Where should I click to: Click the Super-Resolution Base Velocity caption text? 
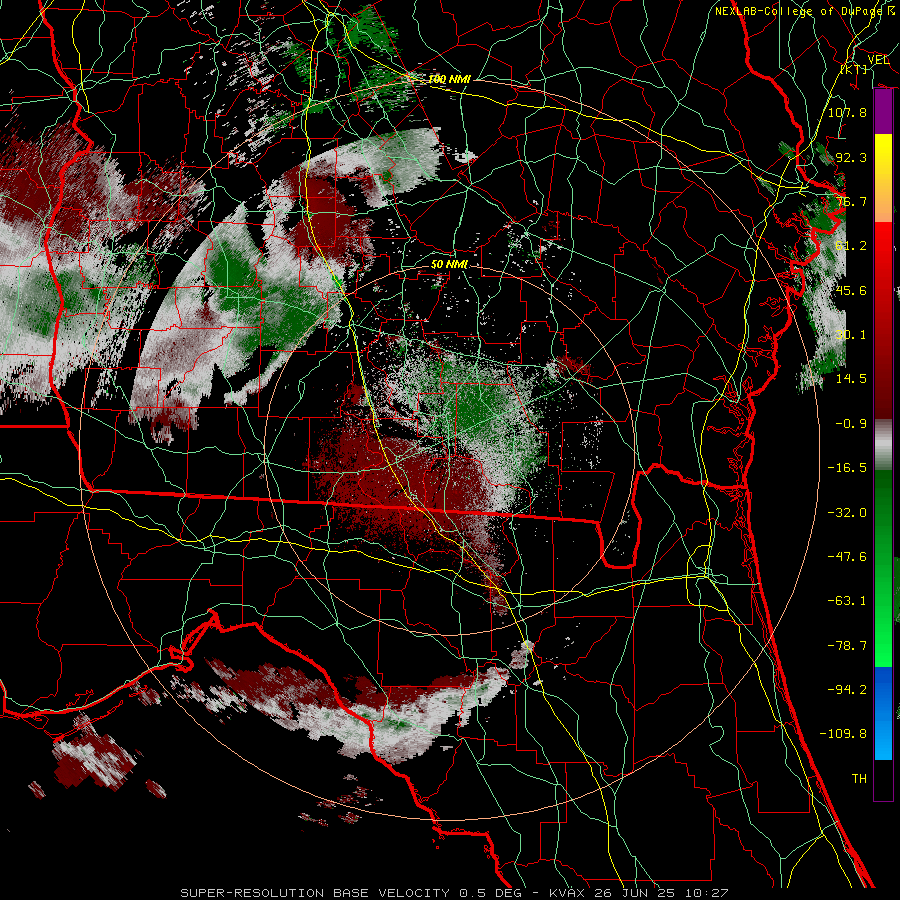tap(453, 893)
